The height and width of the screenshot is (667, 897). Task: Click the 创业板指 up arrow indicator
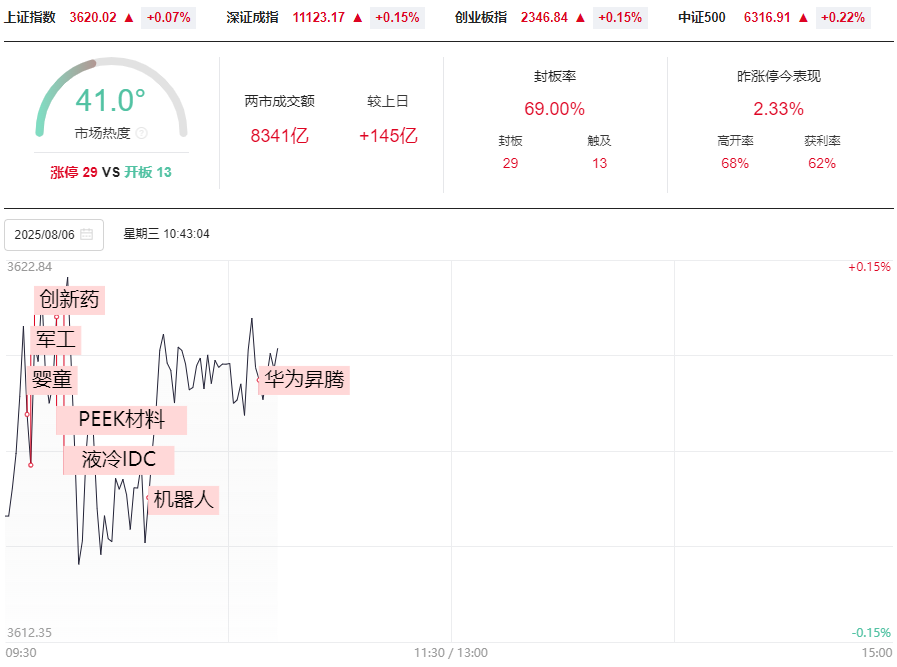(x=580, y=17)
